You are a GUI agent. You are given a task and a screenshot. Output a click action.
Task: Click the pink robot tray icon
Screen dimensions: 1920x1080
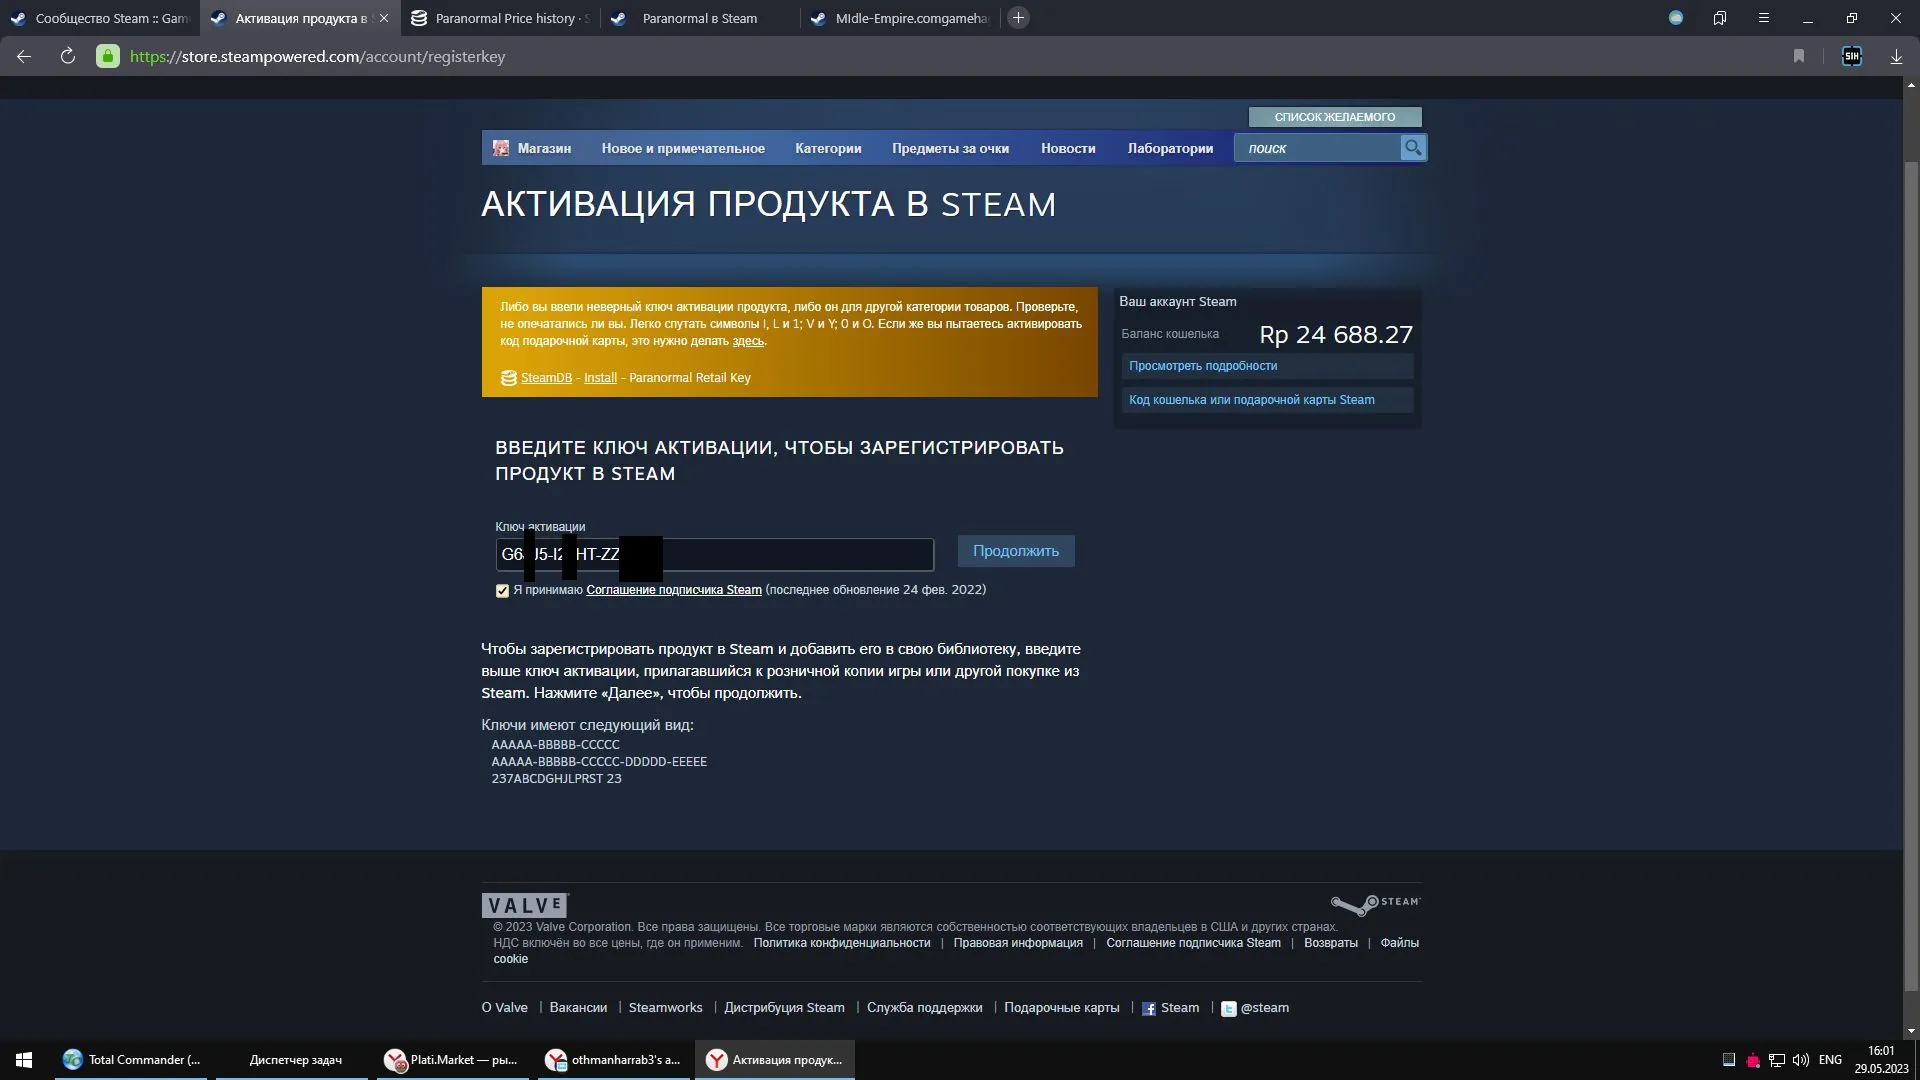click(1753, 1060)
